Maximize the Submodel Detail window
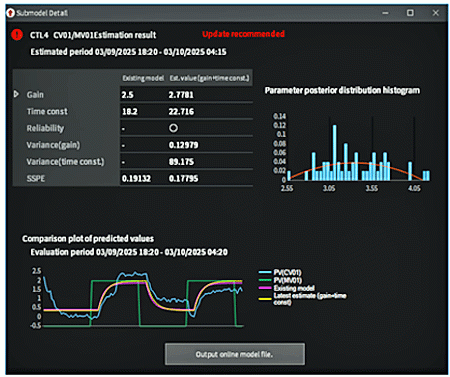The width and height of the screenshot is (450, 377). (410, 13)
